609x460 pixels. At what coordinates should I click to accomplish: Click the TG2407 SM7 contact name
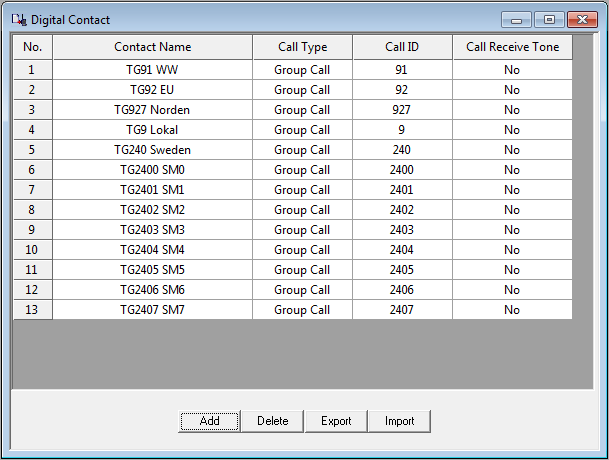click(152, 310)
